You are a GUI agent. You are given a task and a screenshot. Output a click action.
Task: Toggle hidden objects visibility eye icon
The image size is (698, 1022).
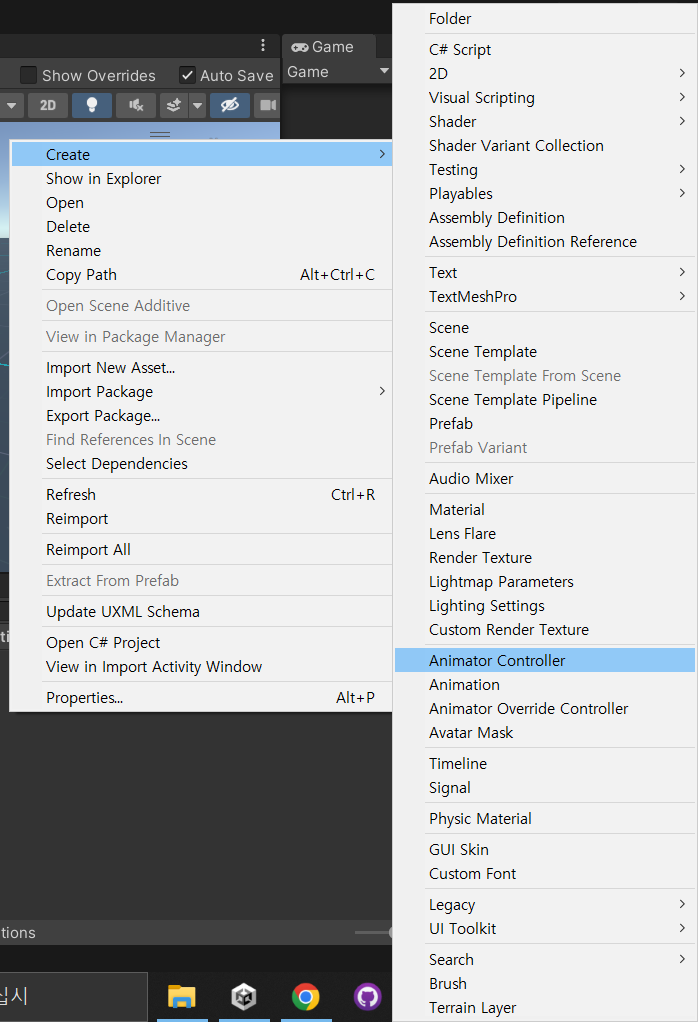[229, 105]
